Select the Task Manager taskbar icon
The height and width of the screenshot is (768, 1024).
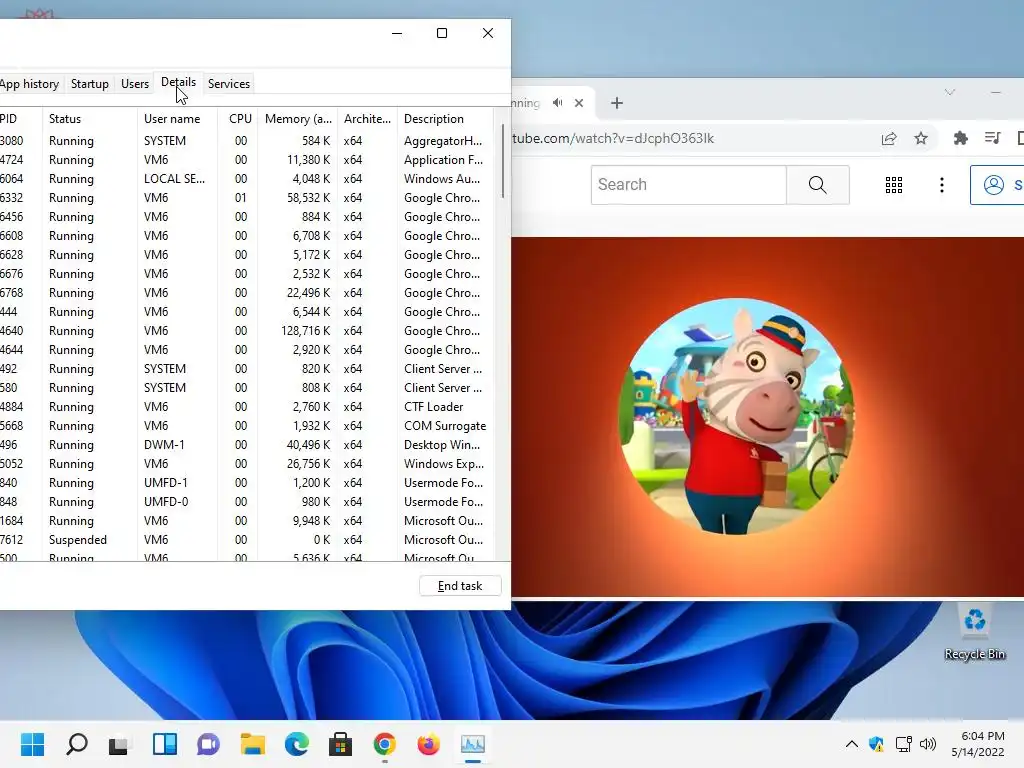[x=472, y=744]
